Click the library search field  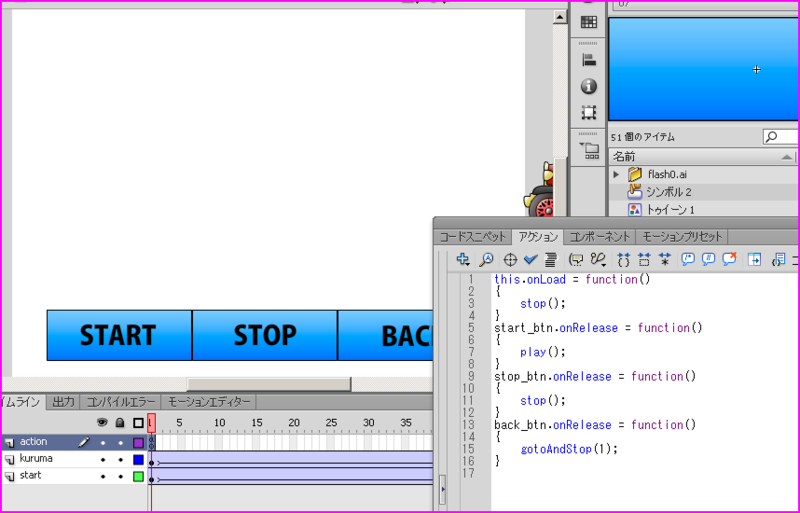pos(781,137)
